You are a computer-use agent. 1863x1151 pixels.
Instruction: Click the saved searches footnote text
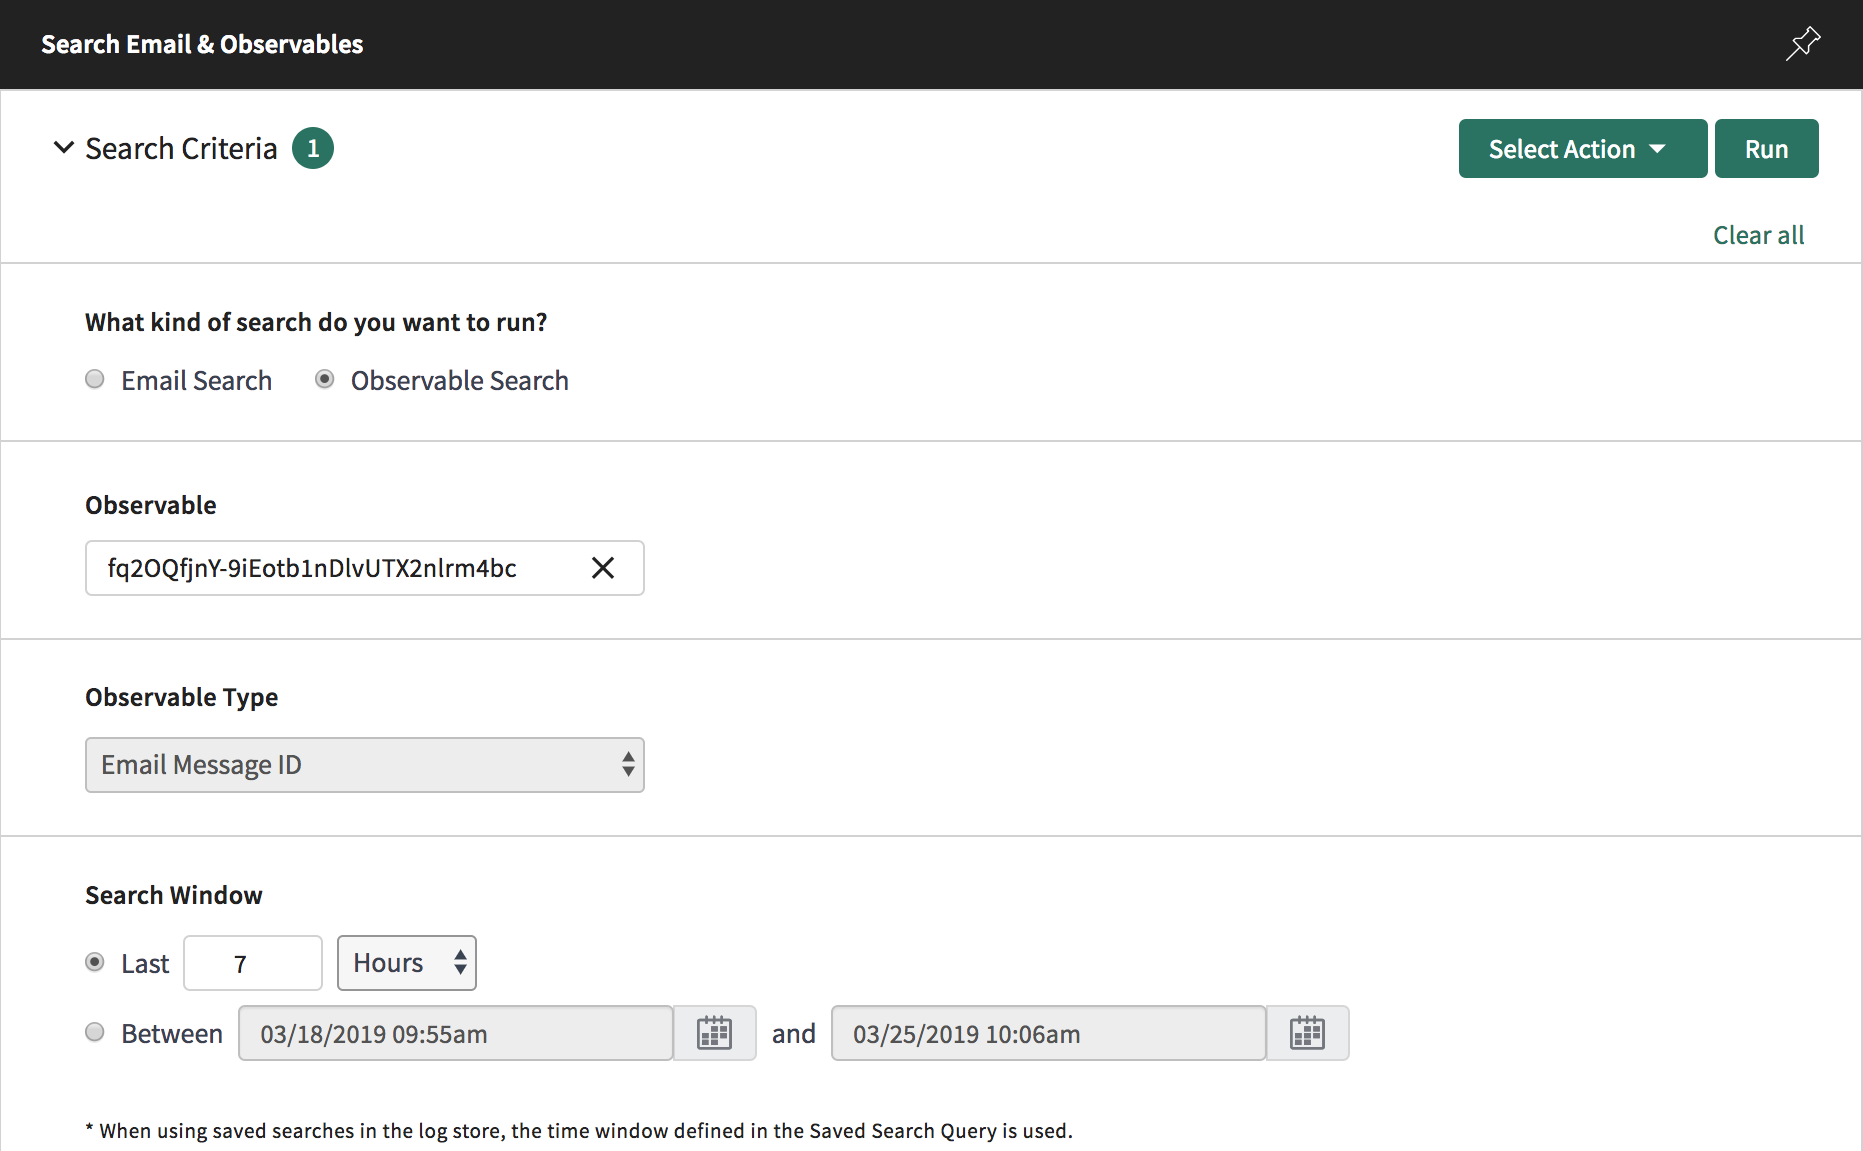coord(579,1131)
